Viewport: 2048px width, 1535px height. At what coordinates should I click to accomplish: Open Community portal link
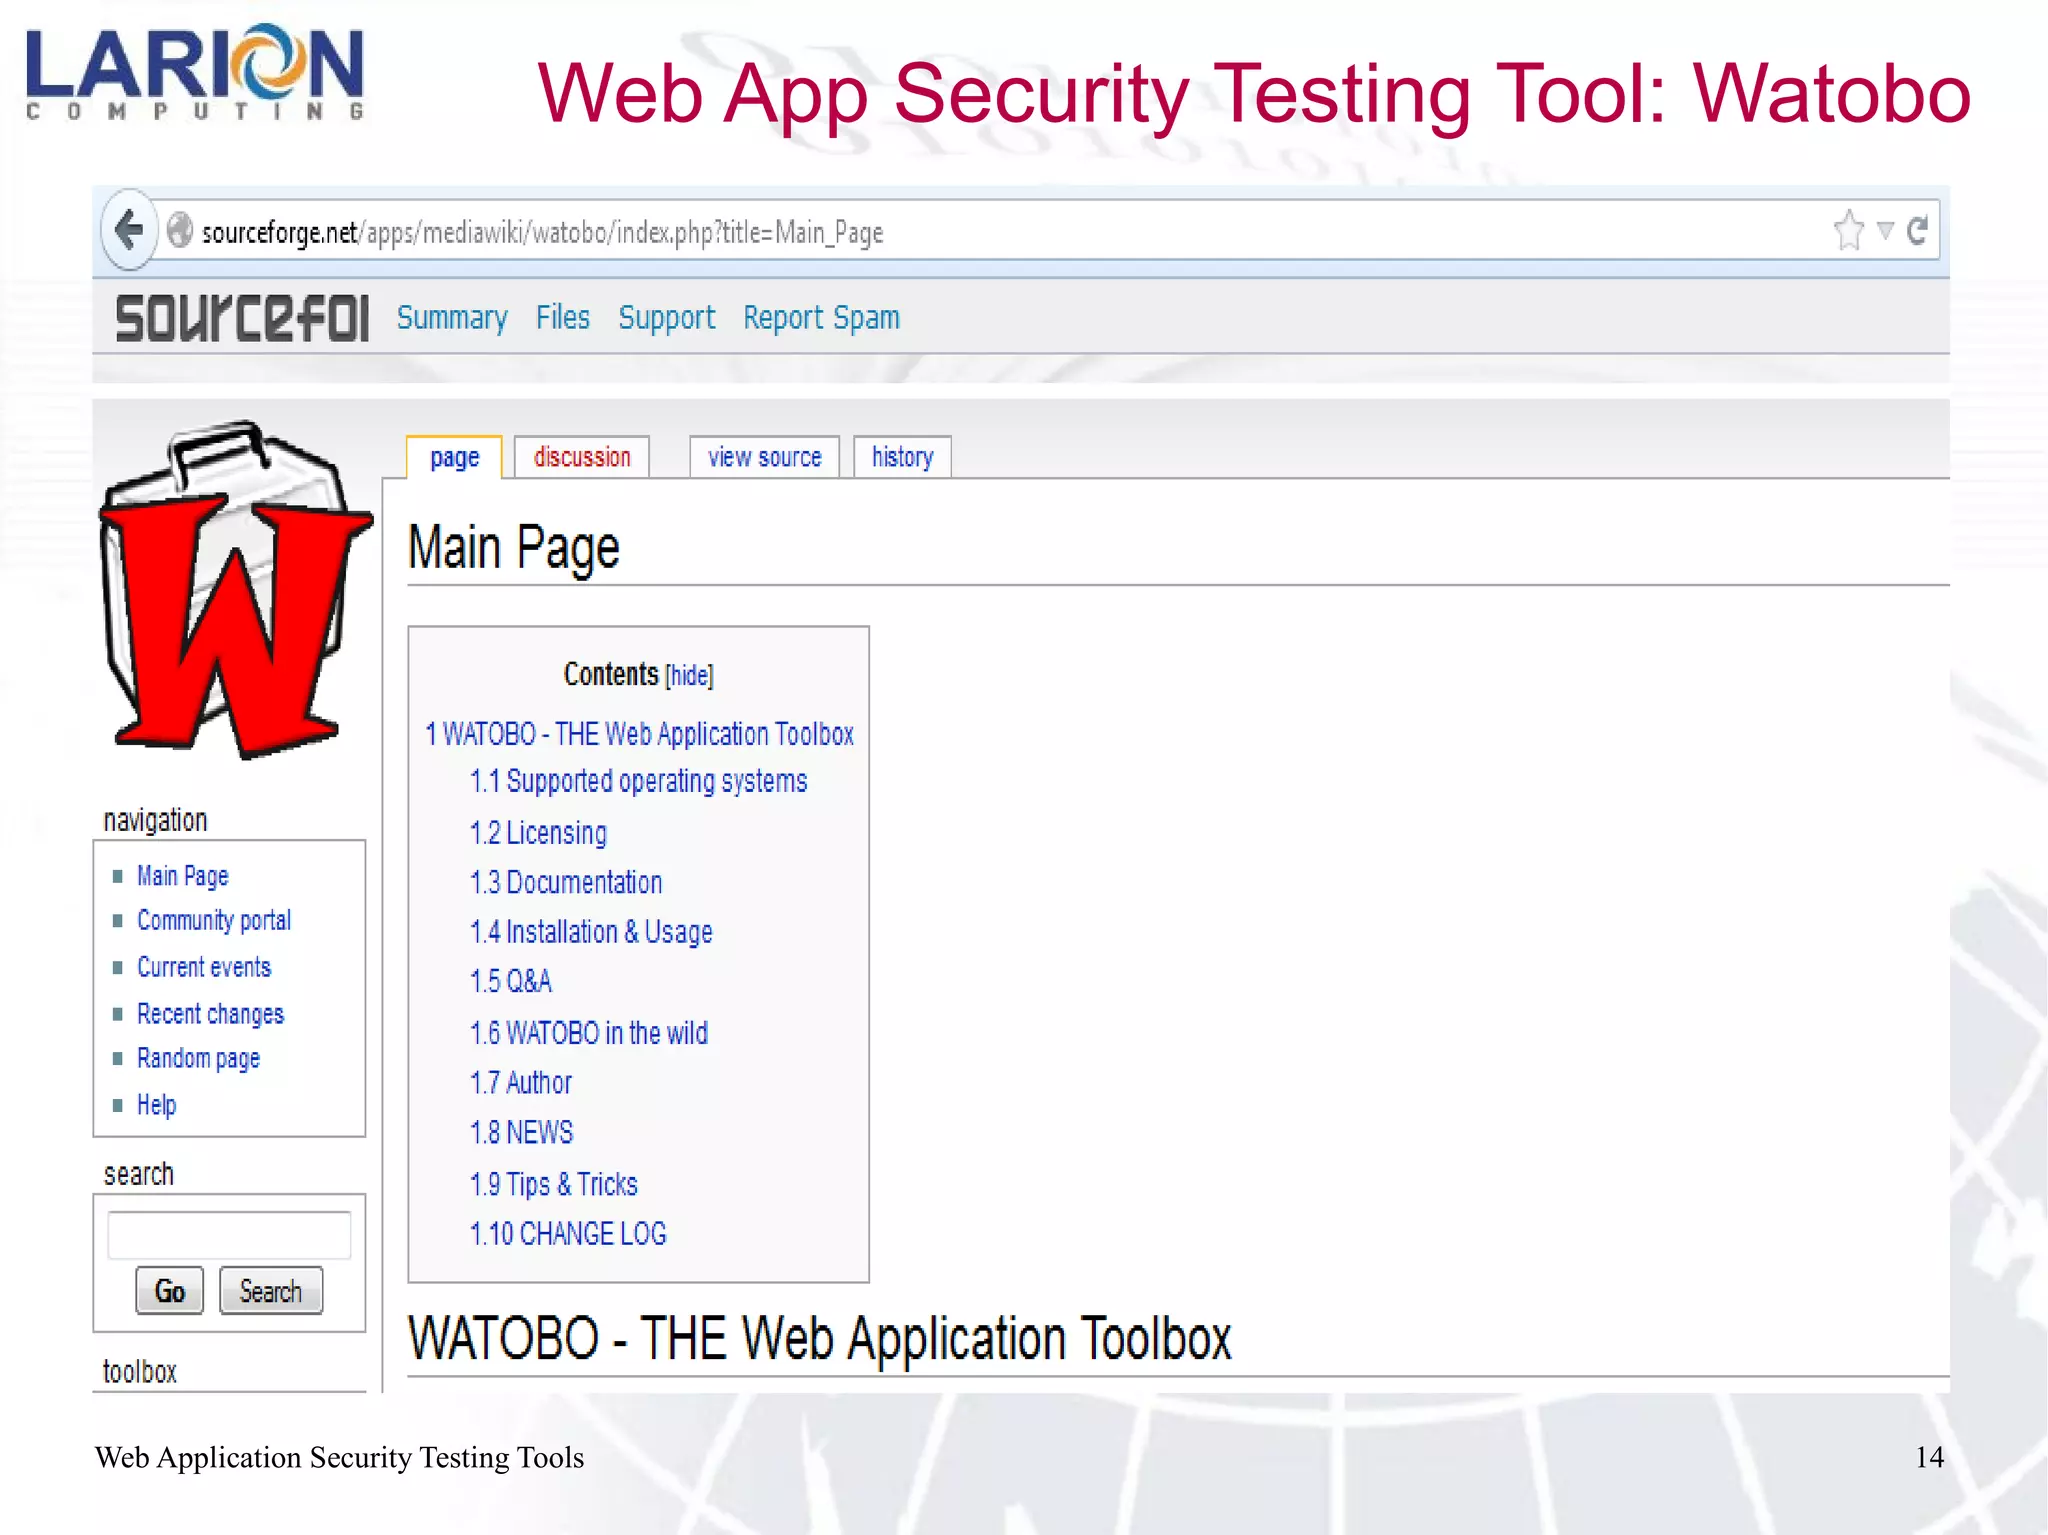pos(214,921)
